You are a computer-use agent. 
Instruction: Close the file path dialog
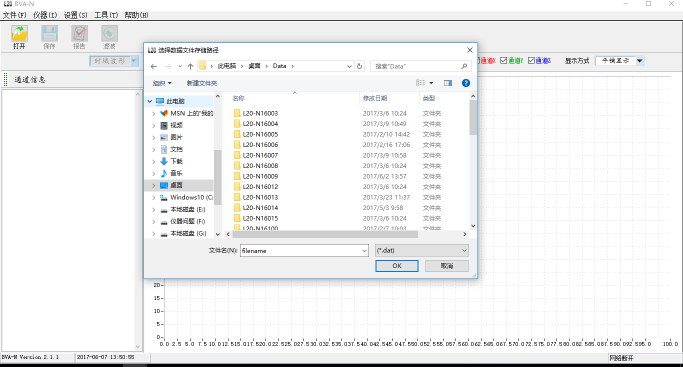(x=470, y=50)
